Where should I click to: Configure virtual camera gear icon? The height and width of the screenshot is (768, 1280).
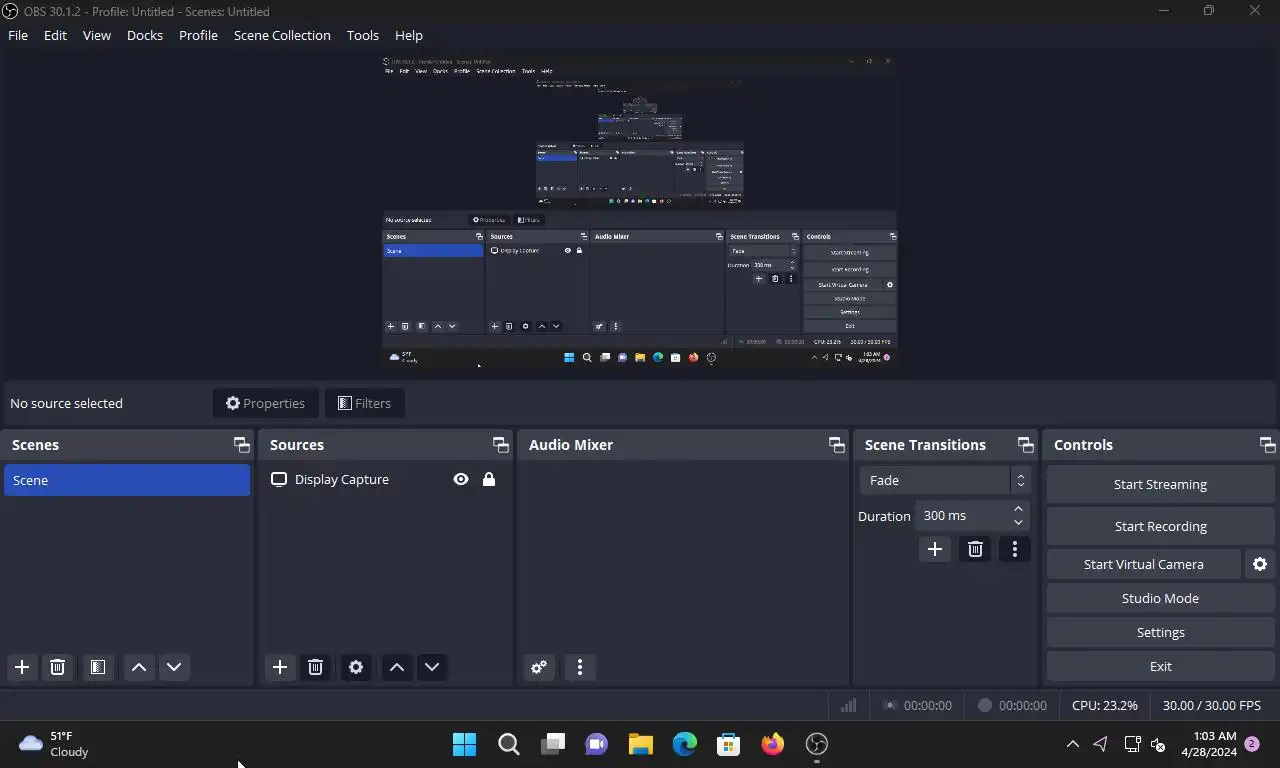[1260, 564]
